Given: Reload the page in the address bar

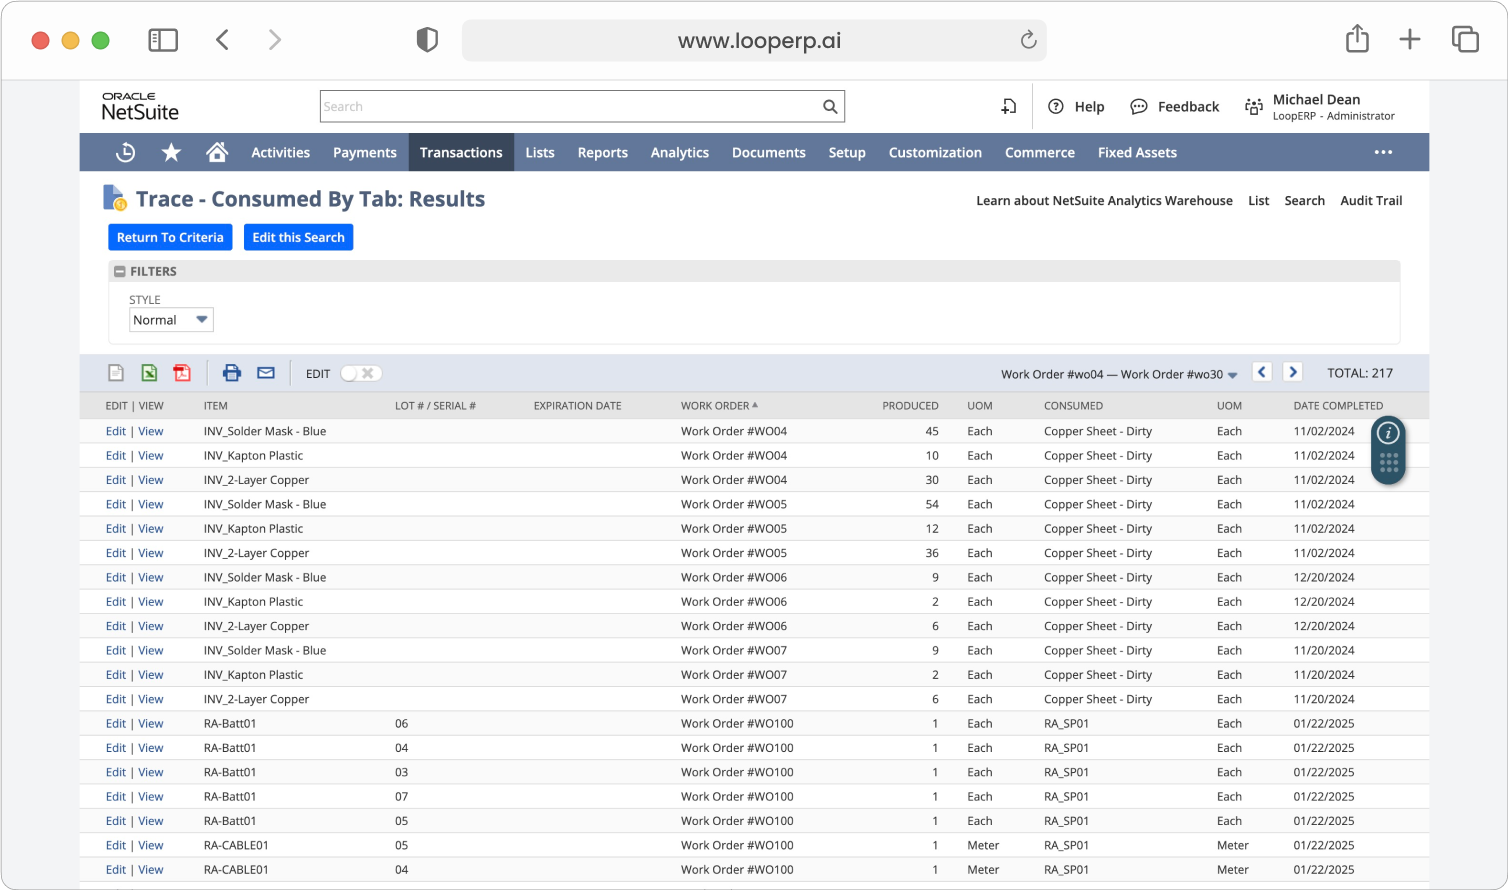Looking at the screenshot, I should 1028,40.
